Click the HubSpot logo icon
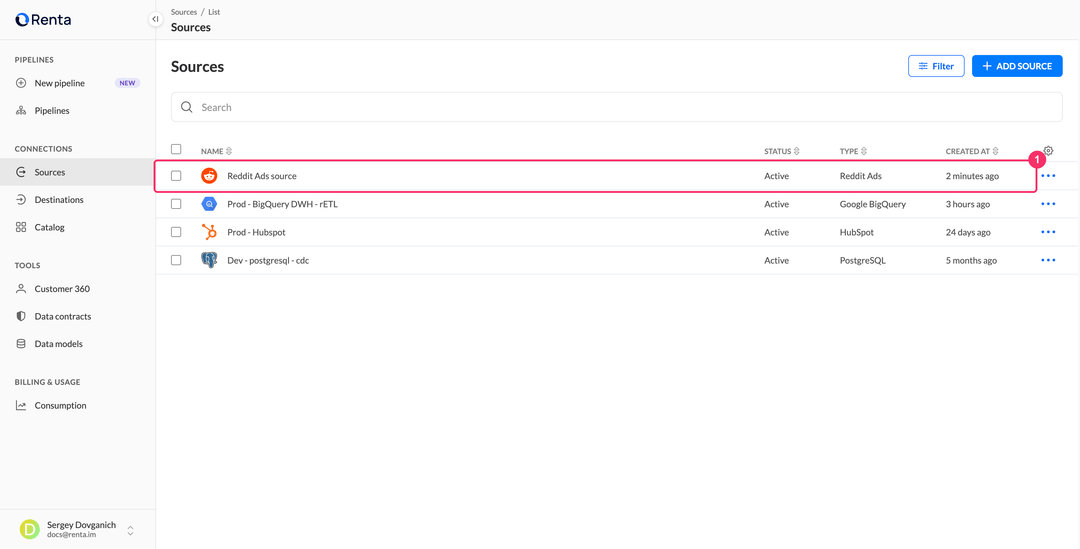 coord(209,232)
